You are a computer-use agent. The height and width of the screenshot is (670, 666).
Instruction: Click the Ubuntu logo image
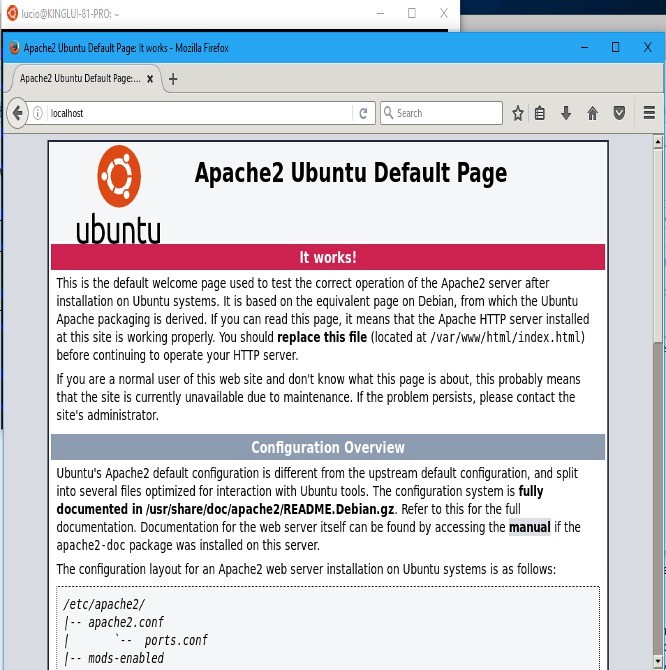[118, 195]
